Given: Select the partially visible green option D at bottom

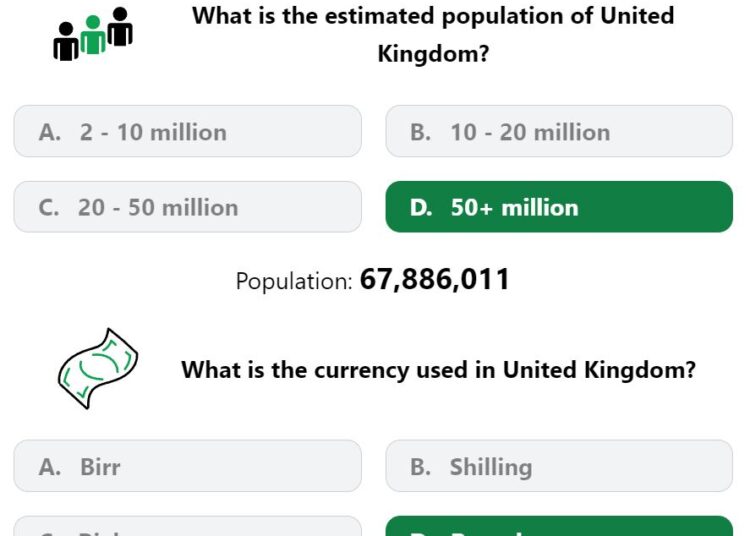Looking at the screenshot, I should click(x=559, y=526).
